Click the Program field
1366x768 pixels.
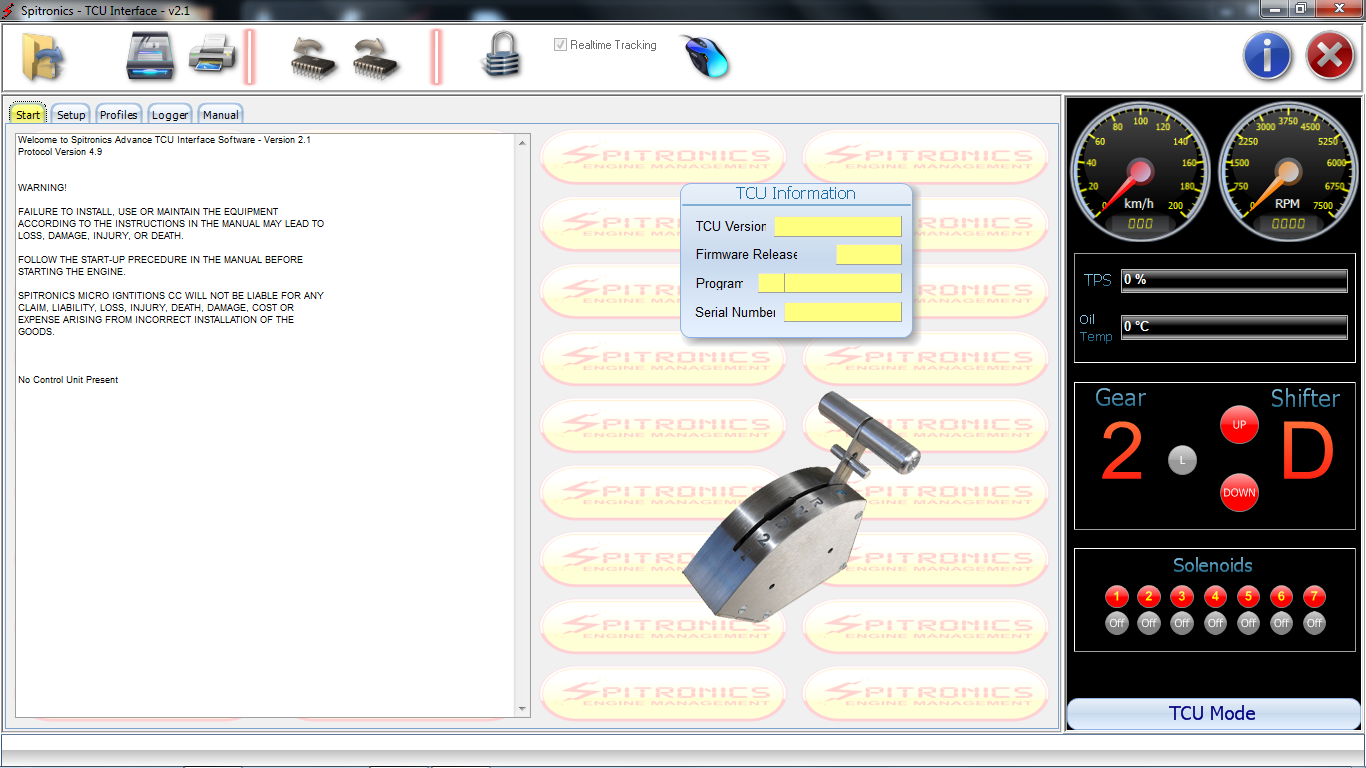pyautogui.click(x=830, y=283)
